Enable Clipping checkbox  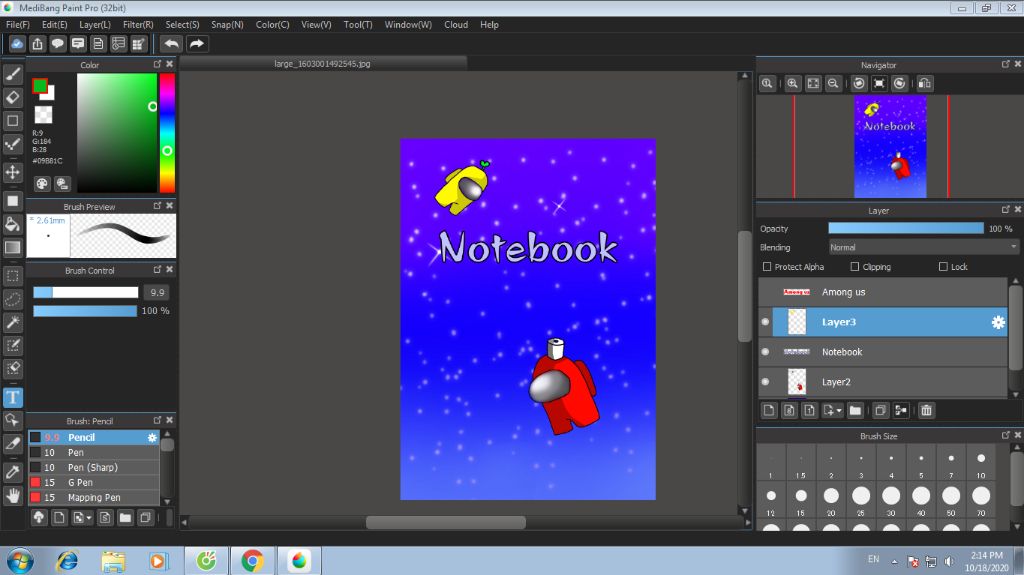855,267
